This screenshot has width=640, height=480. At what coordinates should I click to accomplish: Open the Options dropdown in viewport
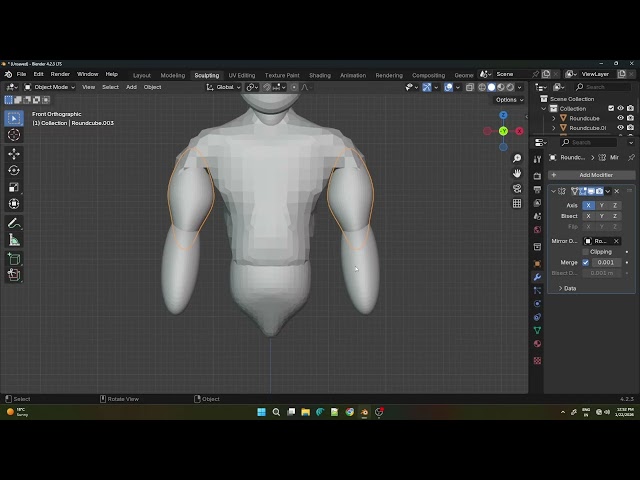pyautogui.click(x=509, y=100)
